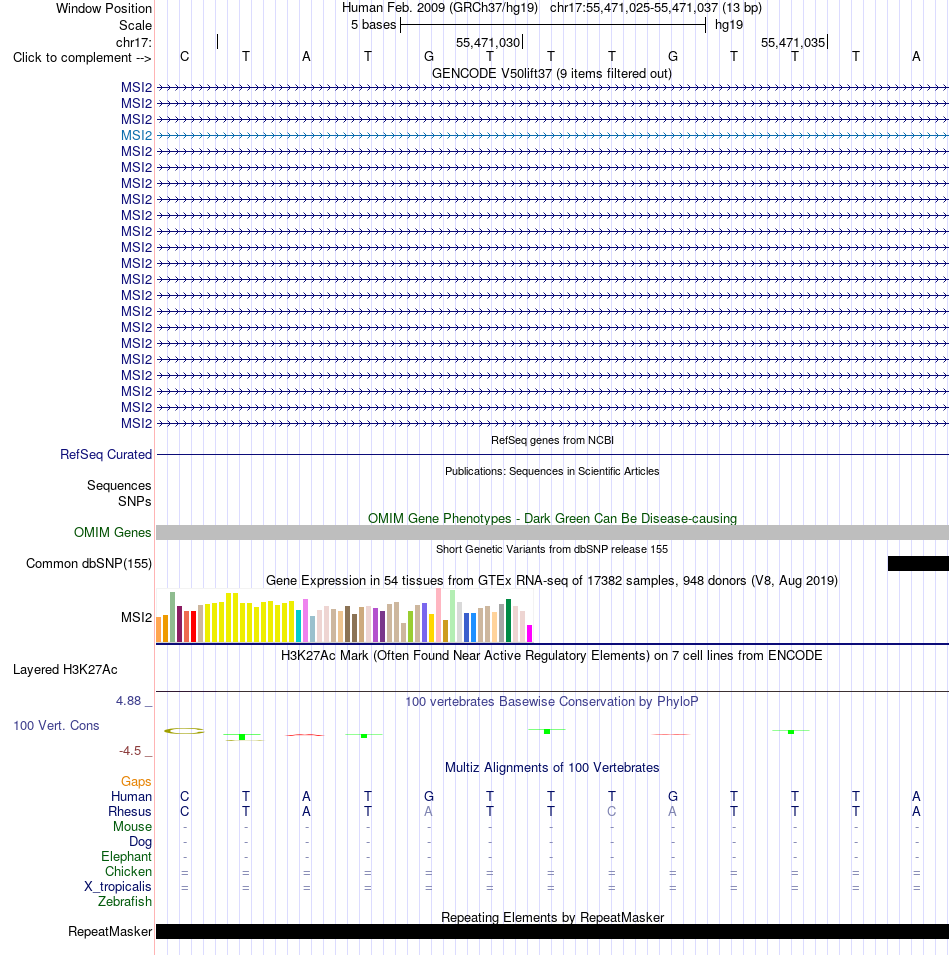950x955 pixels.
Task: Click the 'hg19' label beside the scale bar
Action: click(729, 25)
